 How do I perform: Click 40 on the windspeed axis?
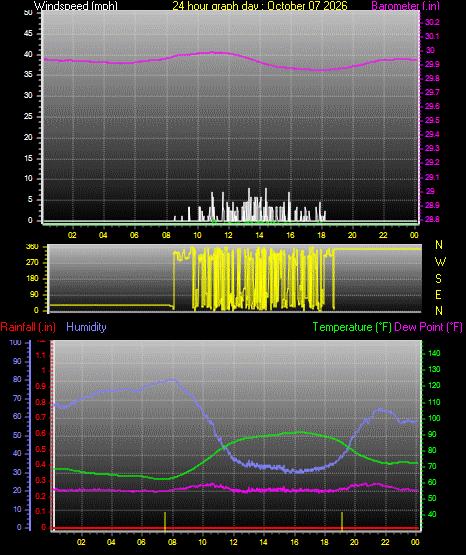point(28,54)
